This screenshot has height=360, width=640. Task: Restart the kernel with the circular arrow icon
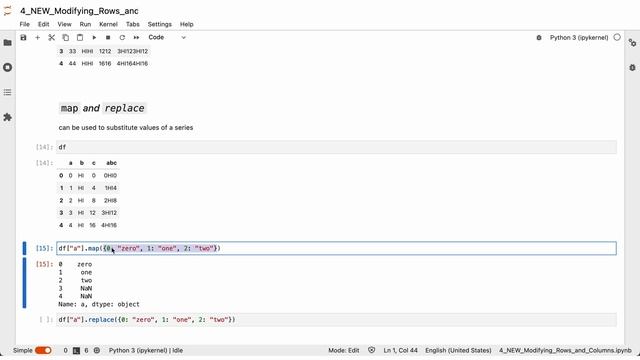pos(122,38)
